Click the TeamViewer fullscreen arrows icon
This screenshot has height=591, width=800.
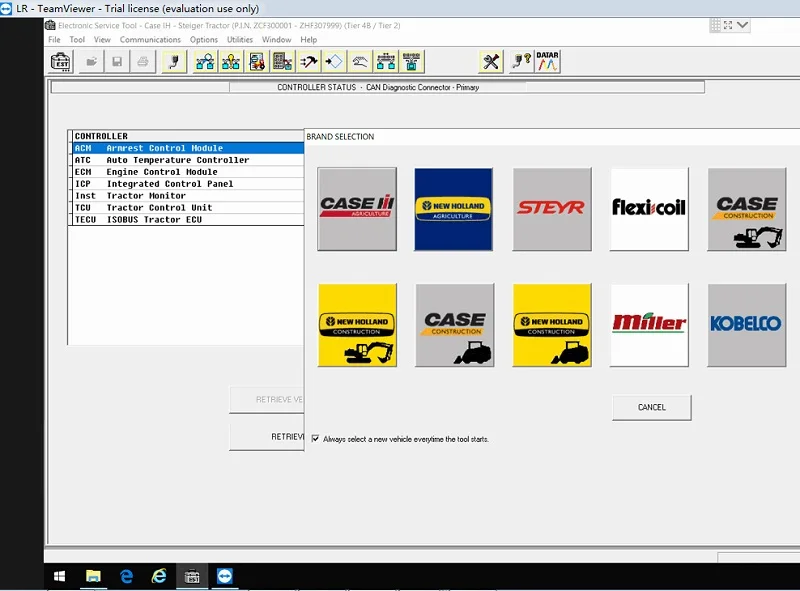(x=728, y=25)
